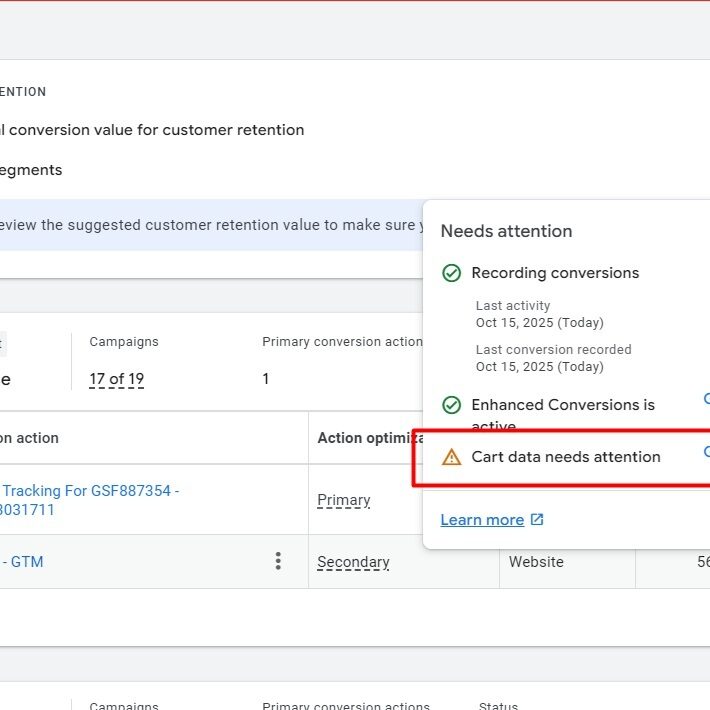Click the Enhanced Conversions is active status
Image resolution: width=710 pixels, height=710 pixels.
point(563,405)
